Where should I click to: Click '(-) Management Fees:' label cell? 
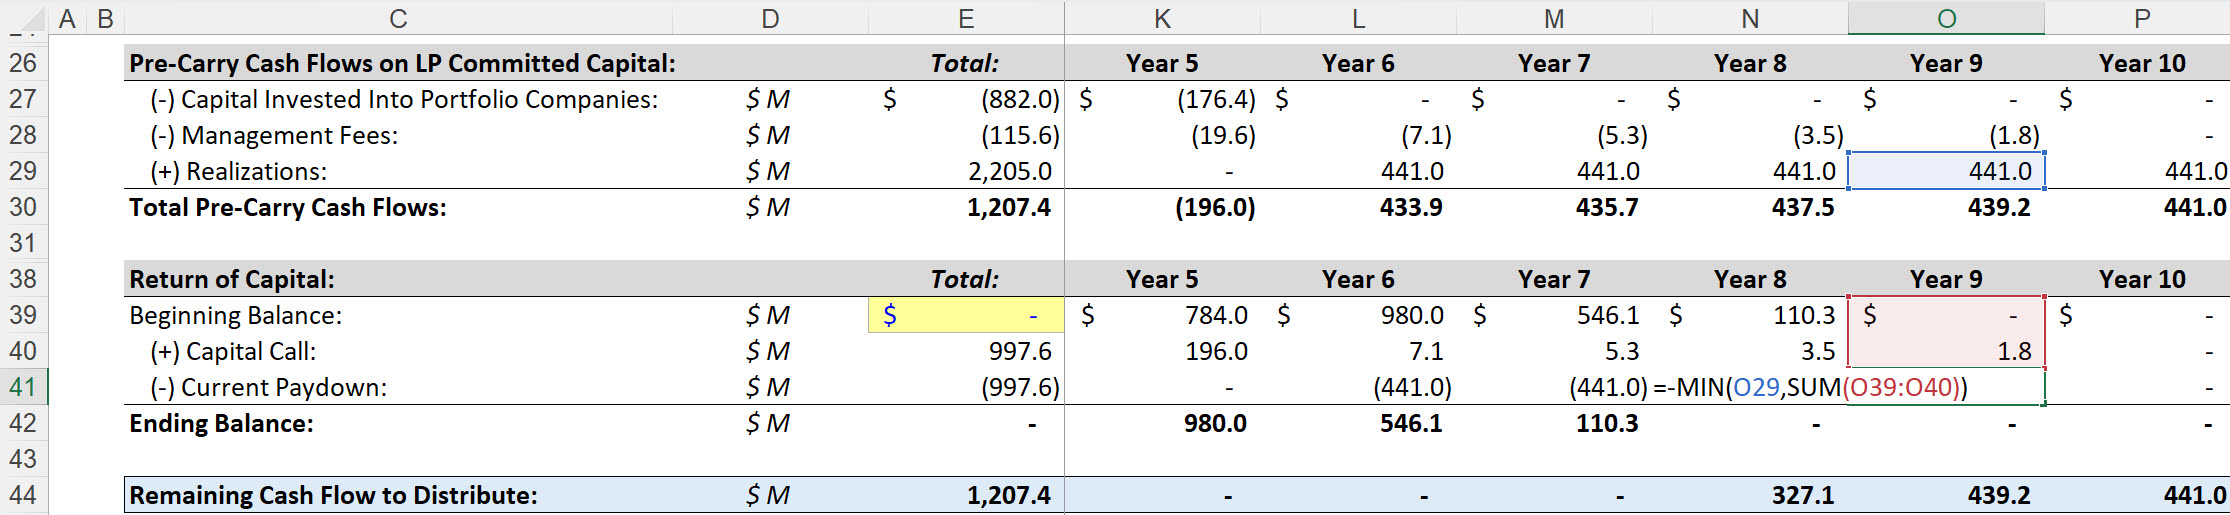coord(398,135)
